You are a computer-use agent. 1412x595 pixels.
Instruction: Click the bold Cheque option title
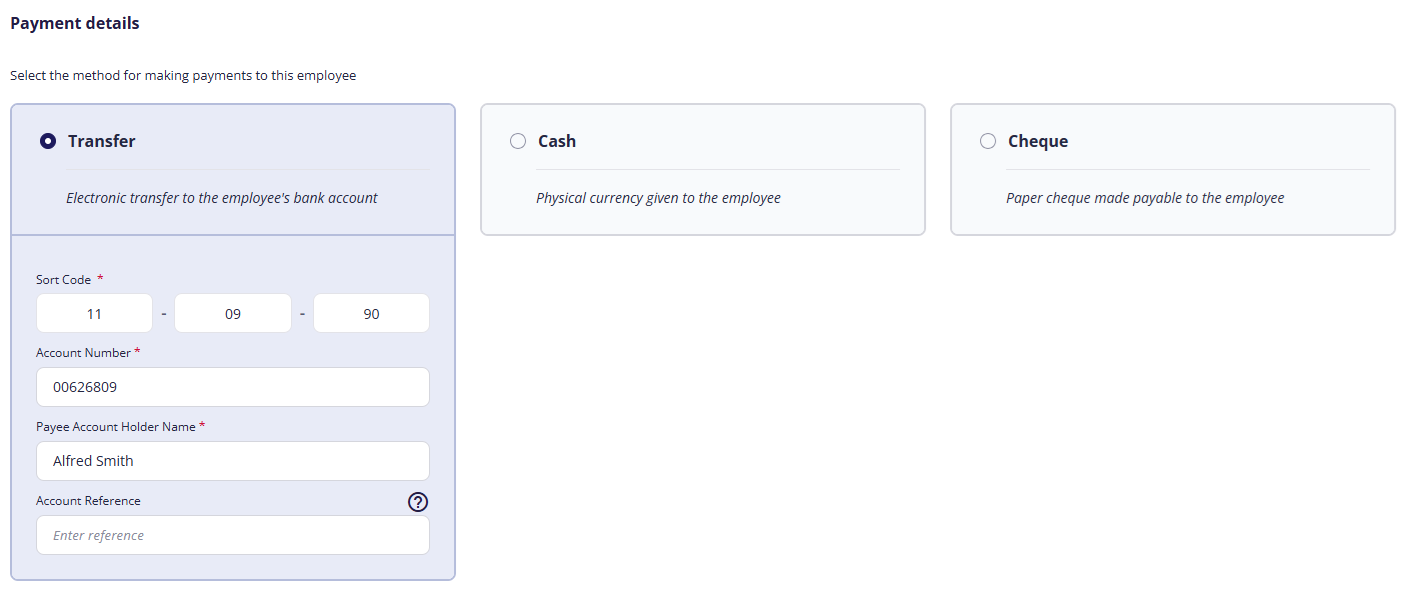(x=1038, y=141)
